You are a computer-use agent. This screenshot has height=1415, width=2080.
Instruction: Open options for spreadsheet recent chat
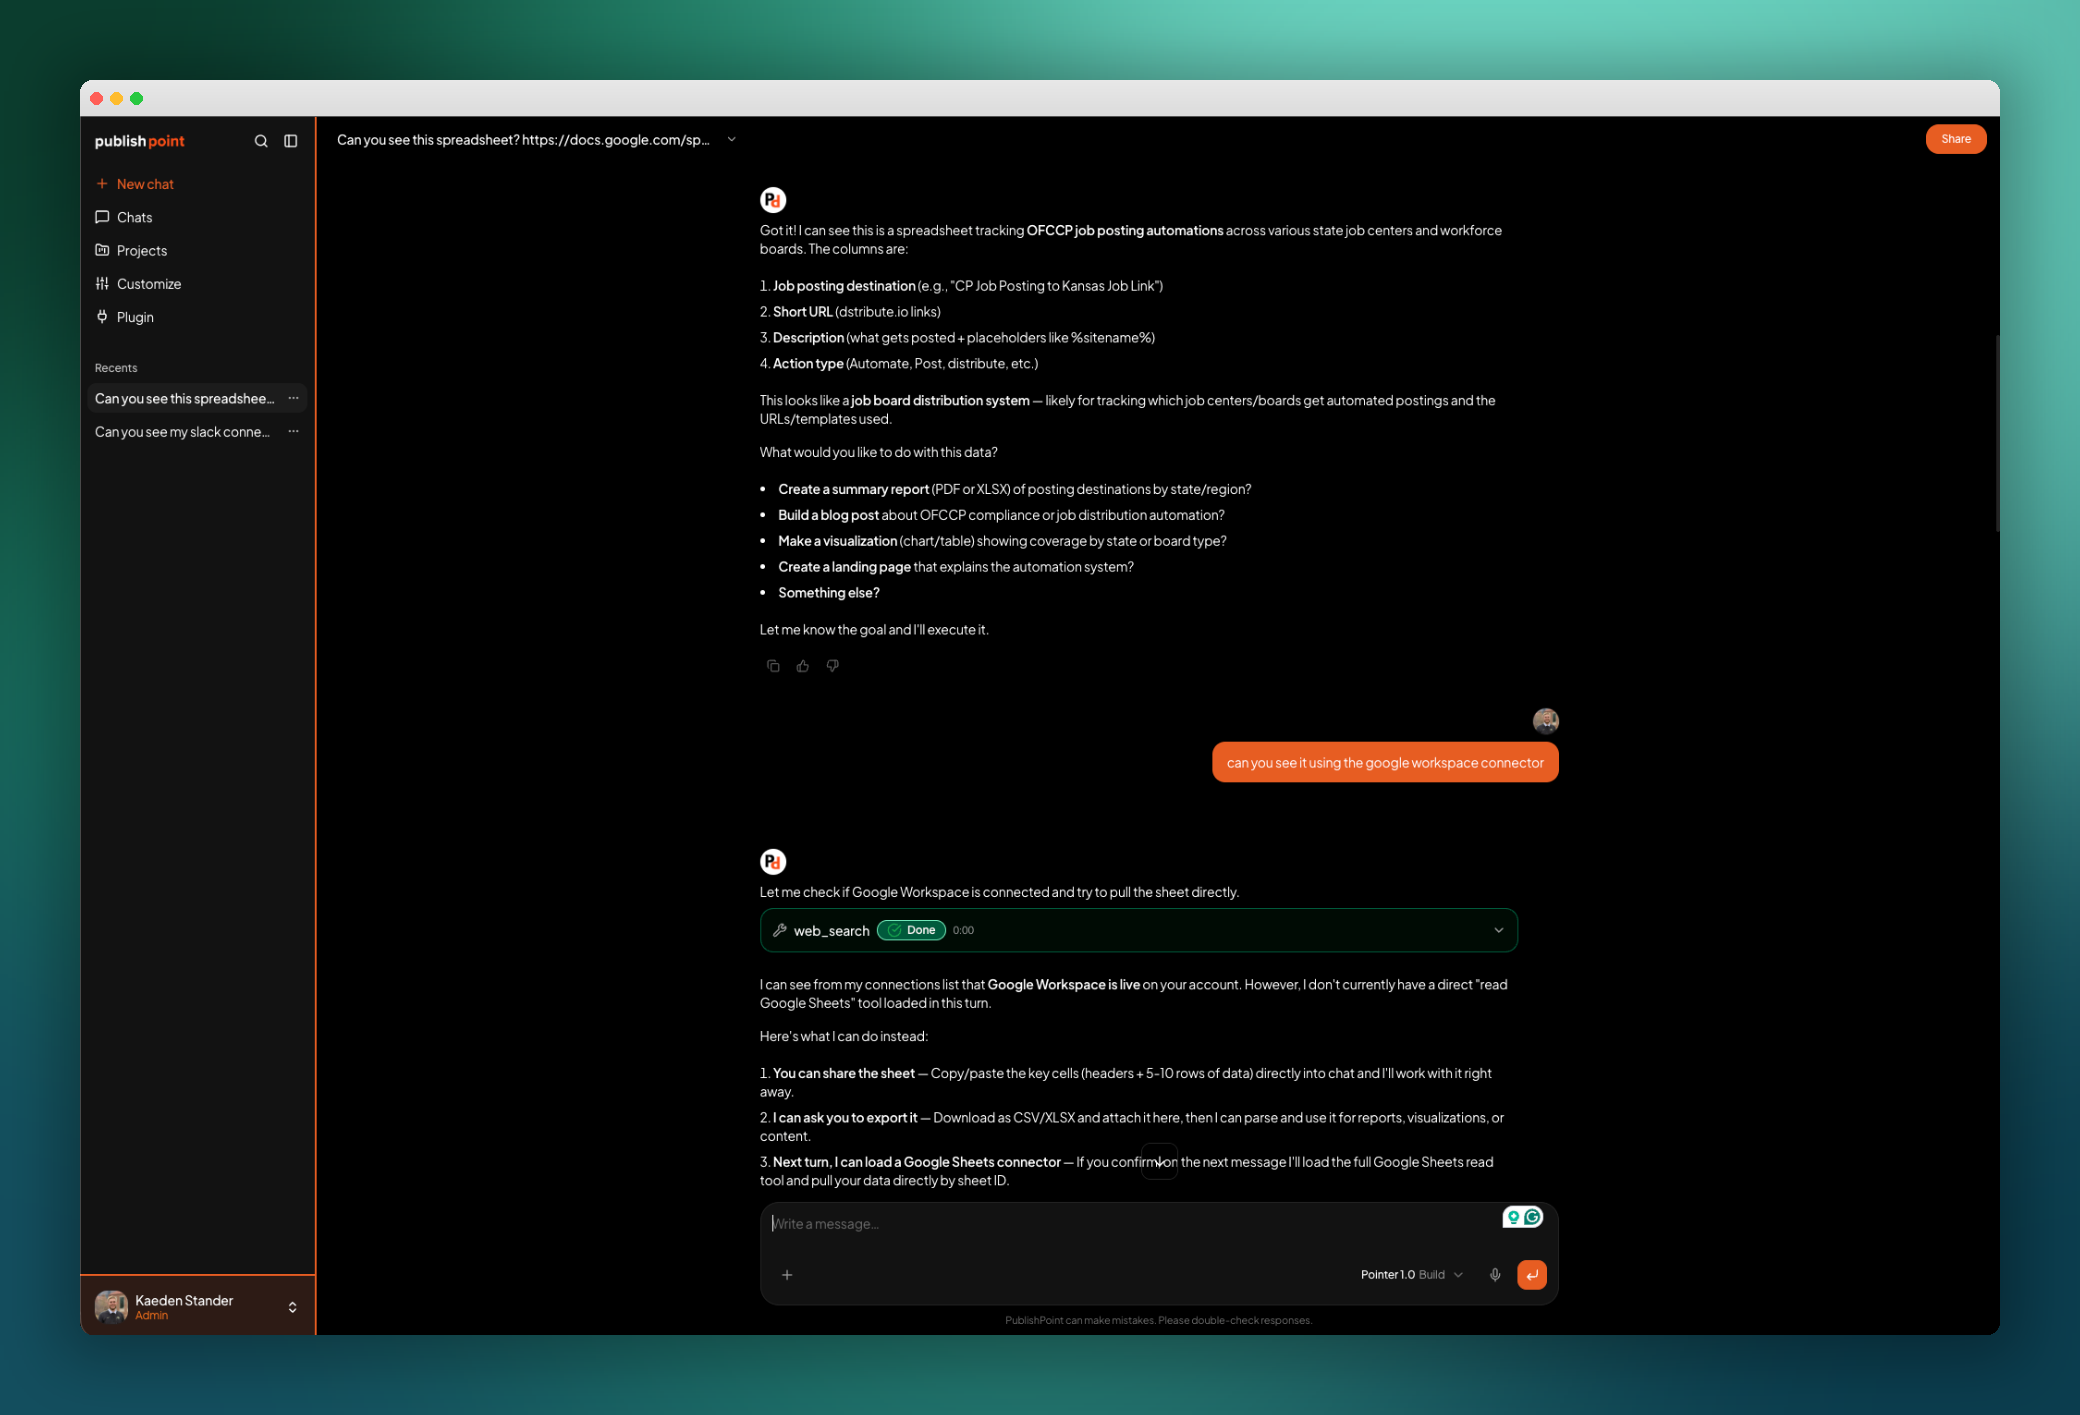pyautogui.click(x=293, y=398)
